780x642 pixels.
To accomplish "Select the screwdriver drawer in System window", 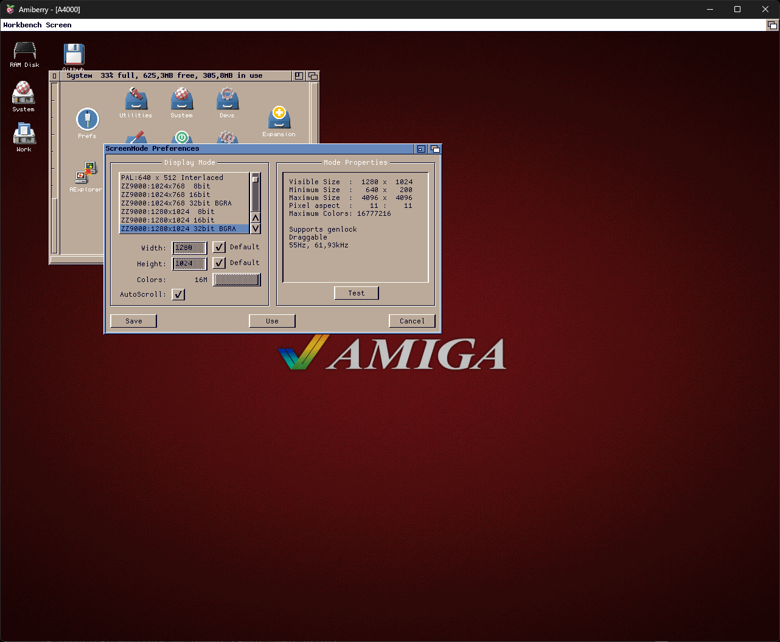I will 135,137.
